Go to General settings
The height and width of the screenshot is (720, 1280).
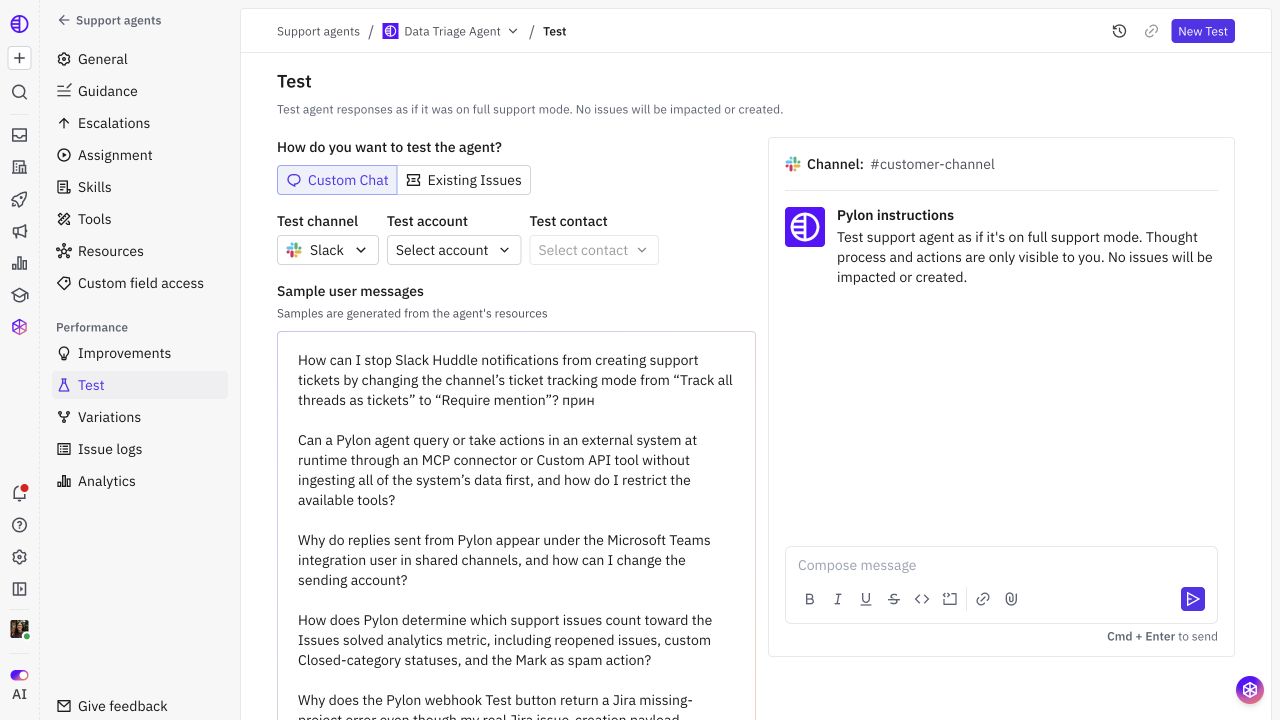(x=140, y=59)
